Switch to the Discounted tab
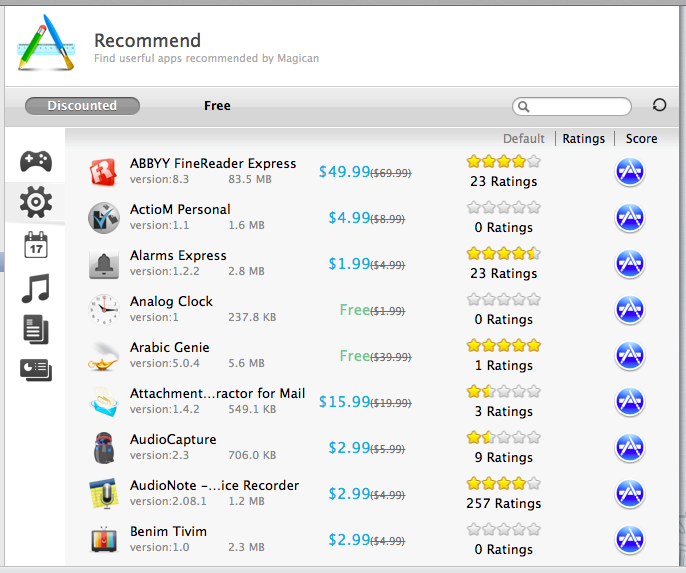Screen dimensions: 686x573 (82, 106)
